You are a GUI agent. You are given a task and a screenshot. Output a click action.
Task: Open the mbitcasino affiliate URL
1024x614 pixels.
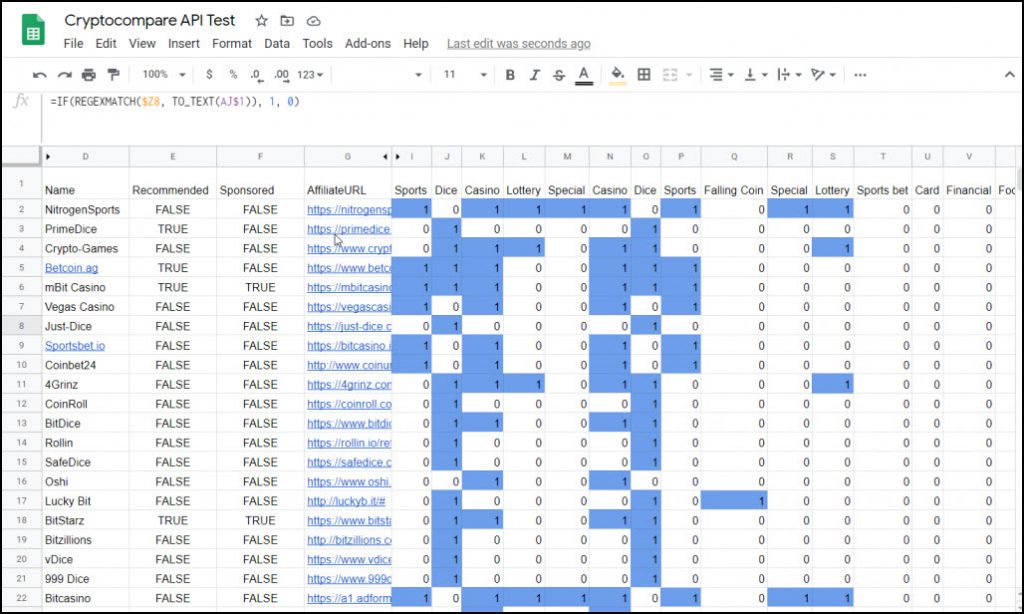[x=349, y=287]
